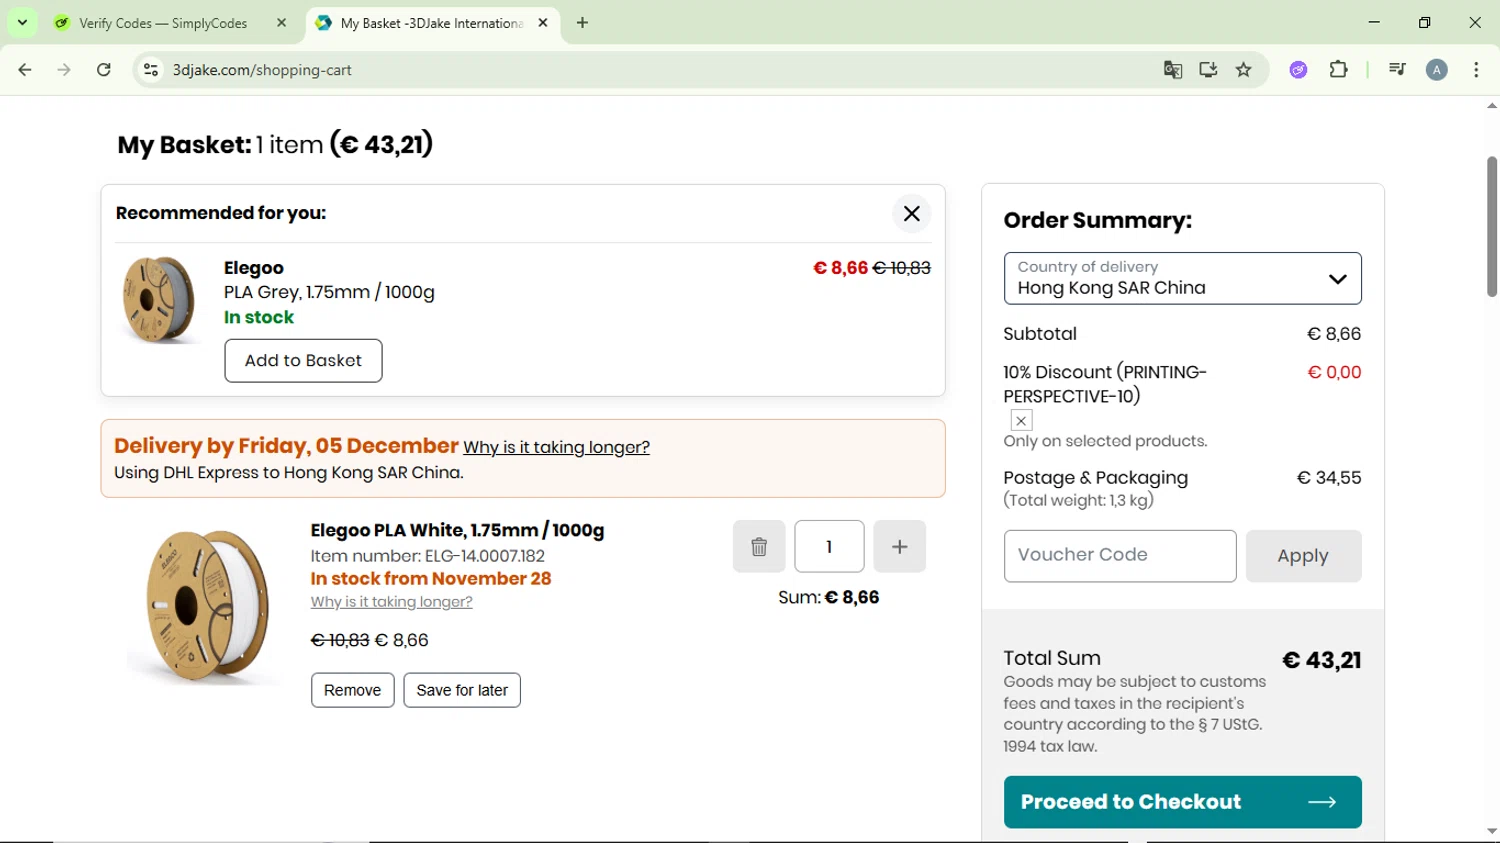Screen dimensions: 1500x843
Task: Close the Verify Codes SimplyCodes tab
Action: coord(282,23)
